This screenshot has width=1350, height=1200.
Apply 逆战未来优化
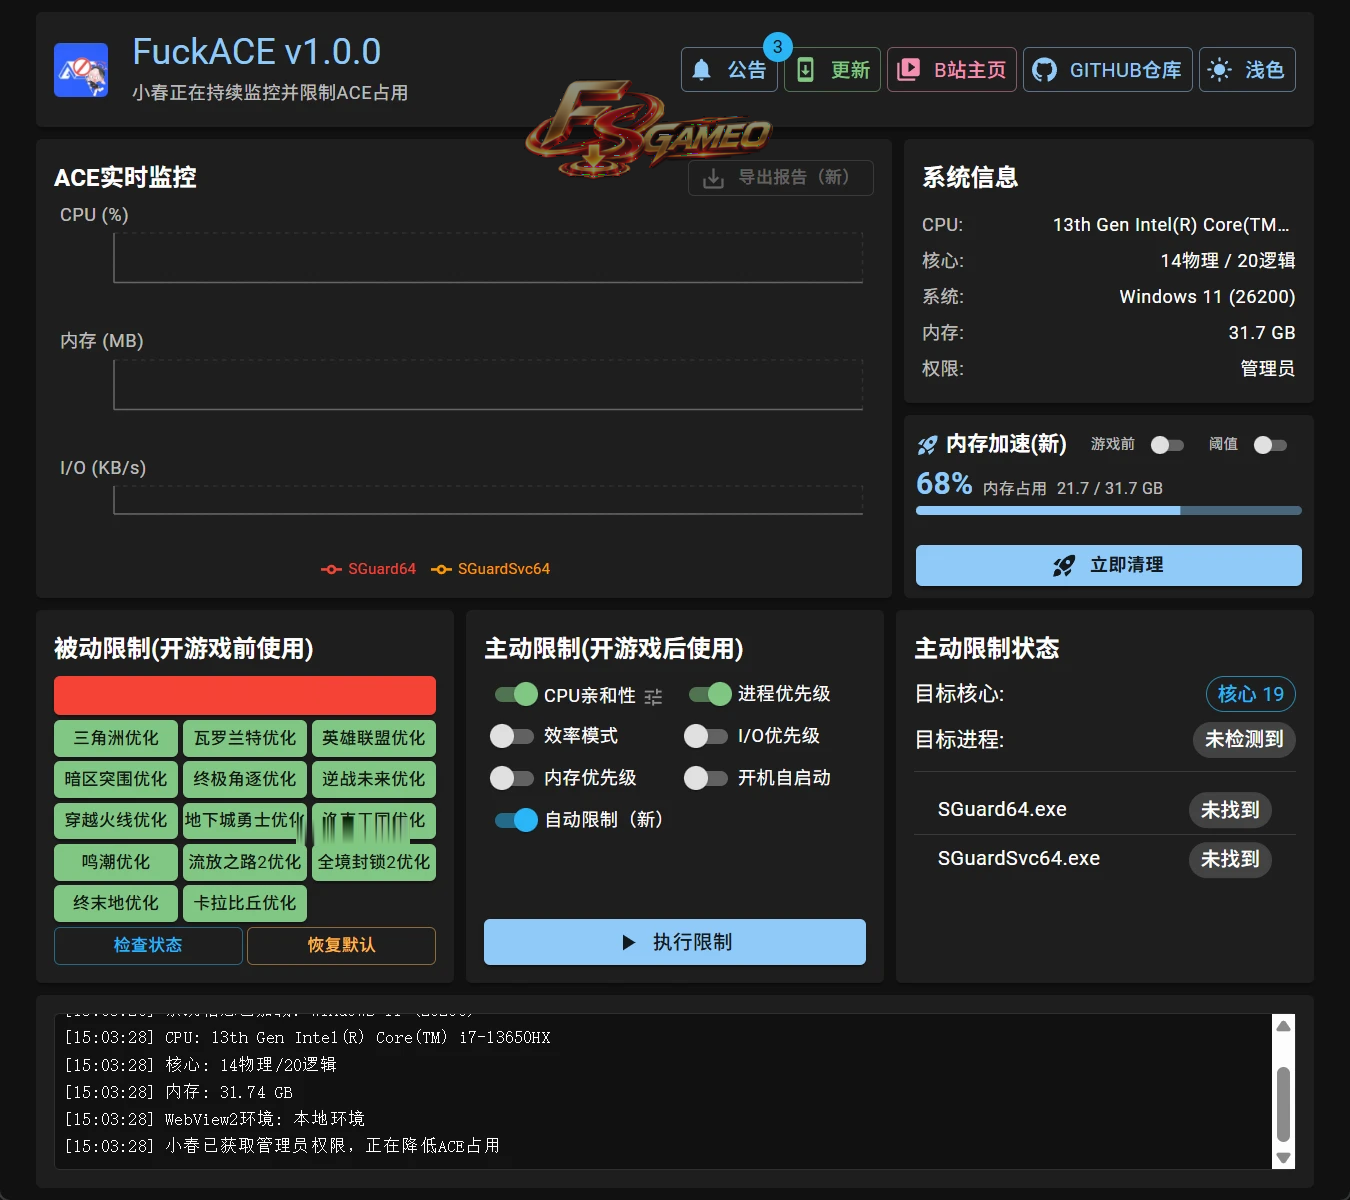[374, 780]
